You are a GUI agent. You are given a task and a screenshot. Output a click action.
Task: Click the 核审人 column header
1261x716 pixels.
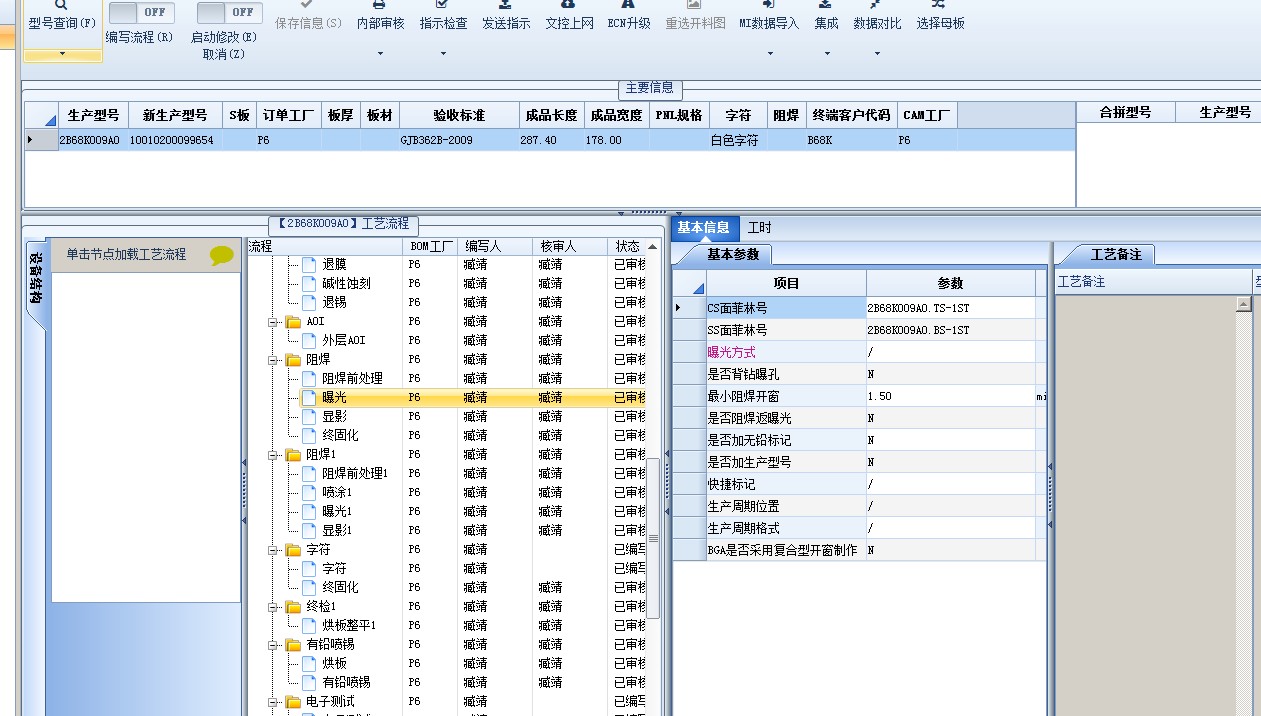[x=569, y=246]
